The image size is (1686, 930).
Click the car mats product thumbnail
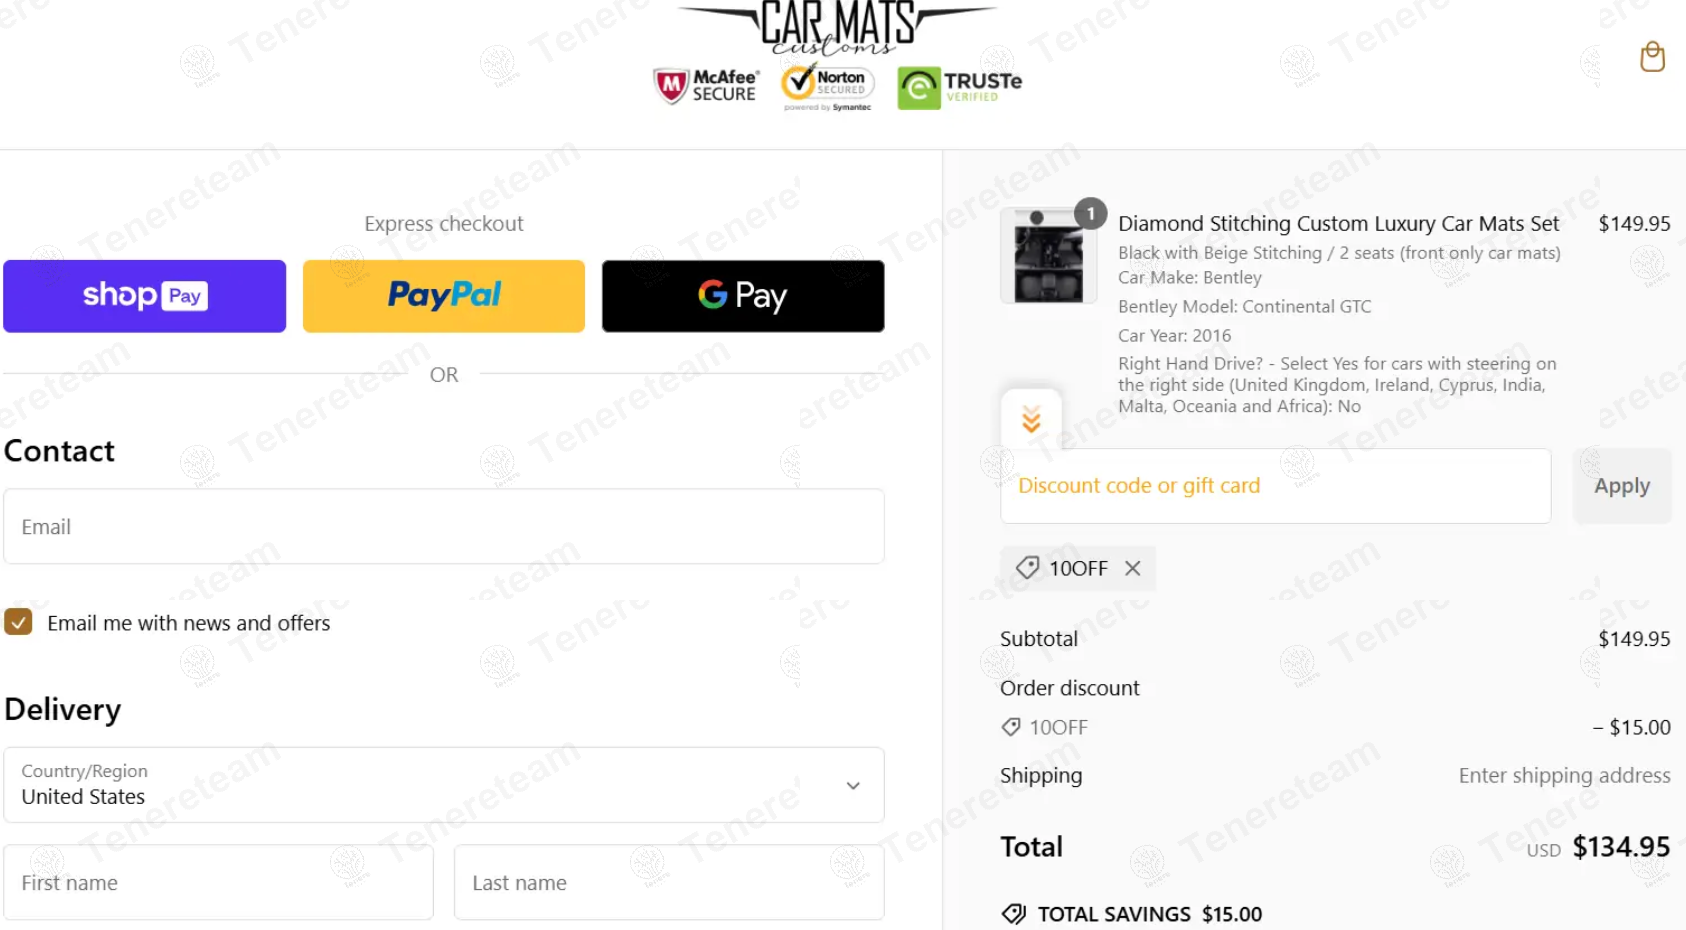1042,255
